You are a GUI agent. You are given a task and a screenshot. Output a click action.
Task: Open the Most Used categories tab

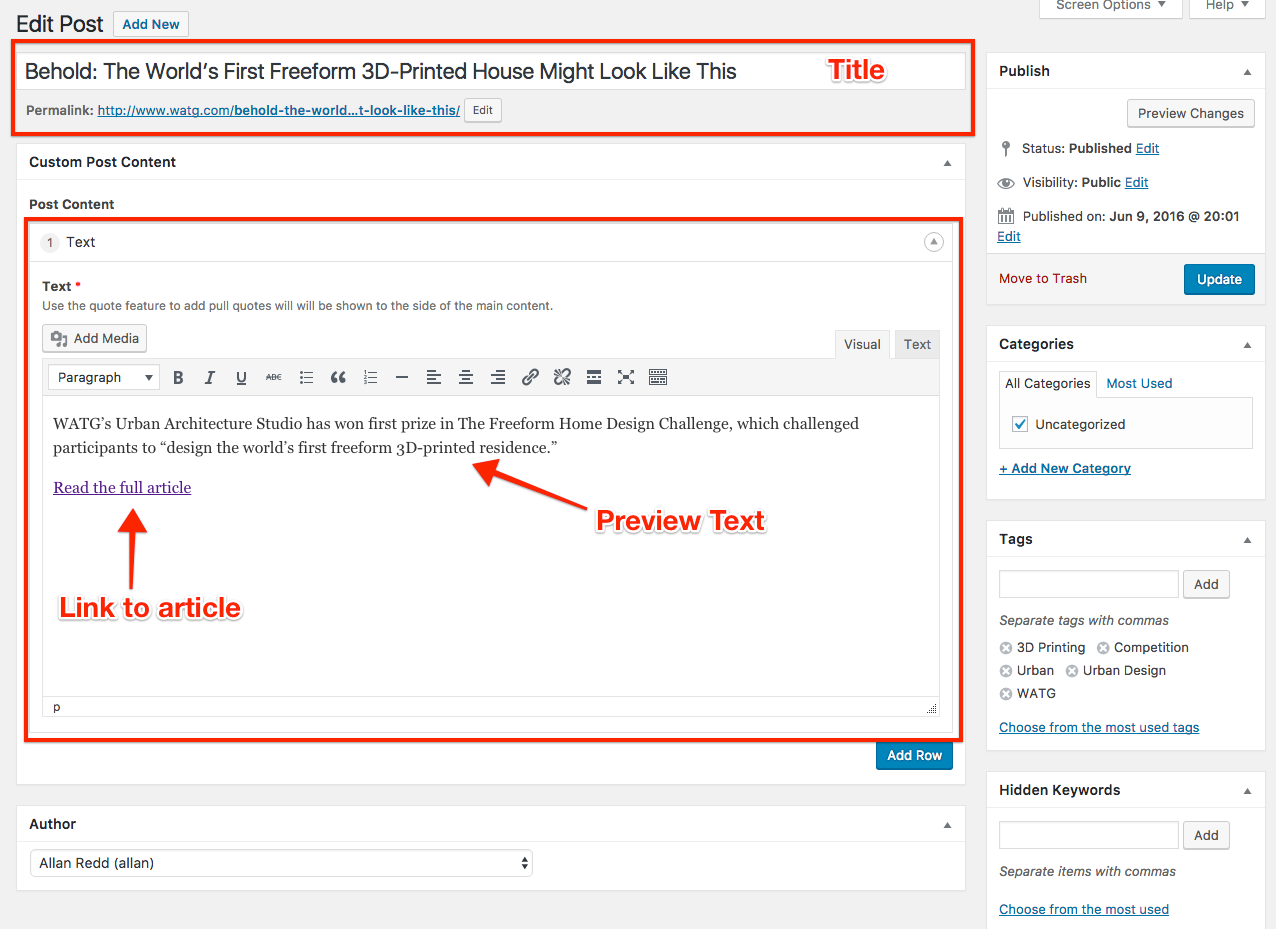point(1139,383)
